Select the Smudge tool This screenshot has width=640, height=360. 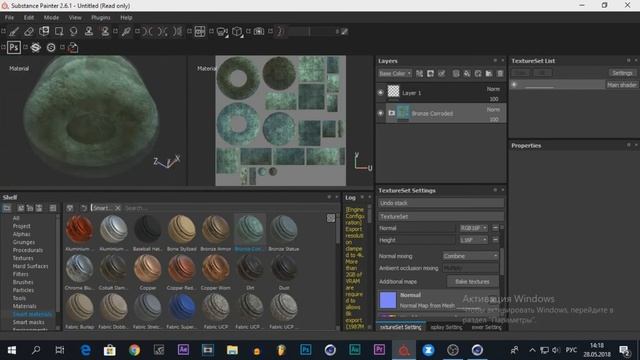(x=73, y=31)
